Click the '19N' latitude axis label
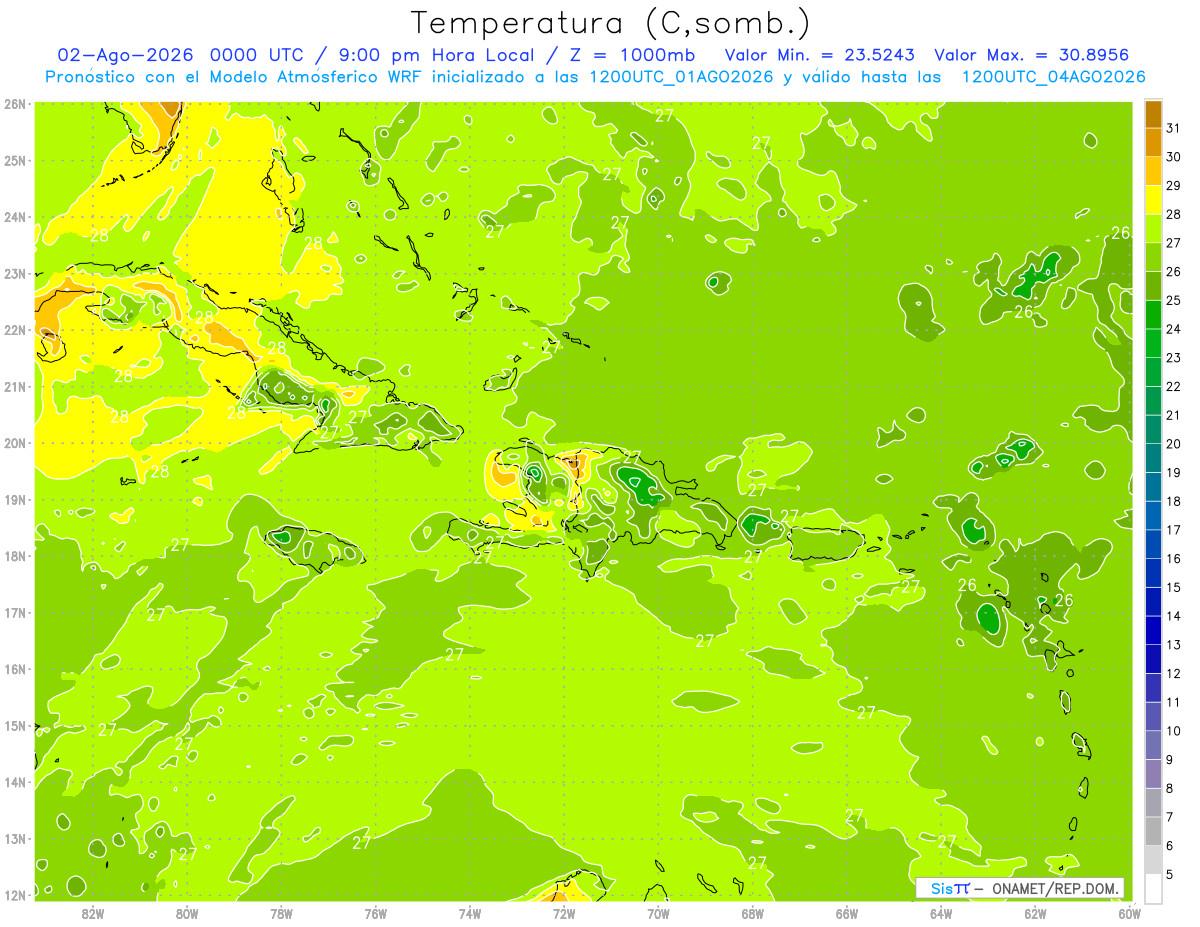Screen dimensions: 1200x927 pos(15,499)
